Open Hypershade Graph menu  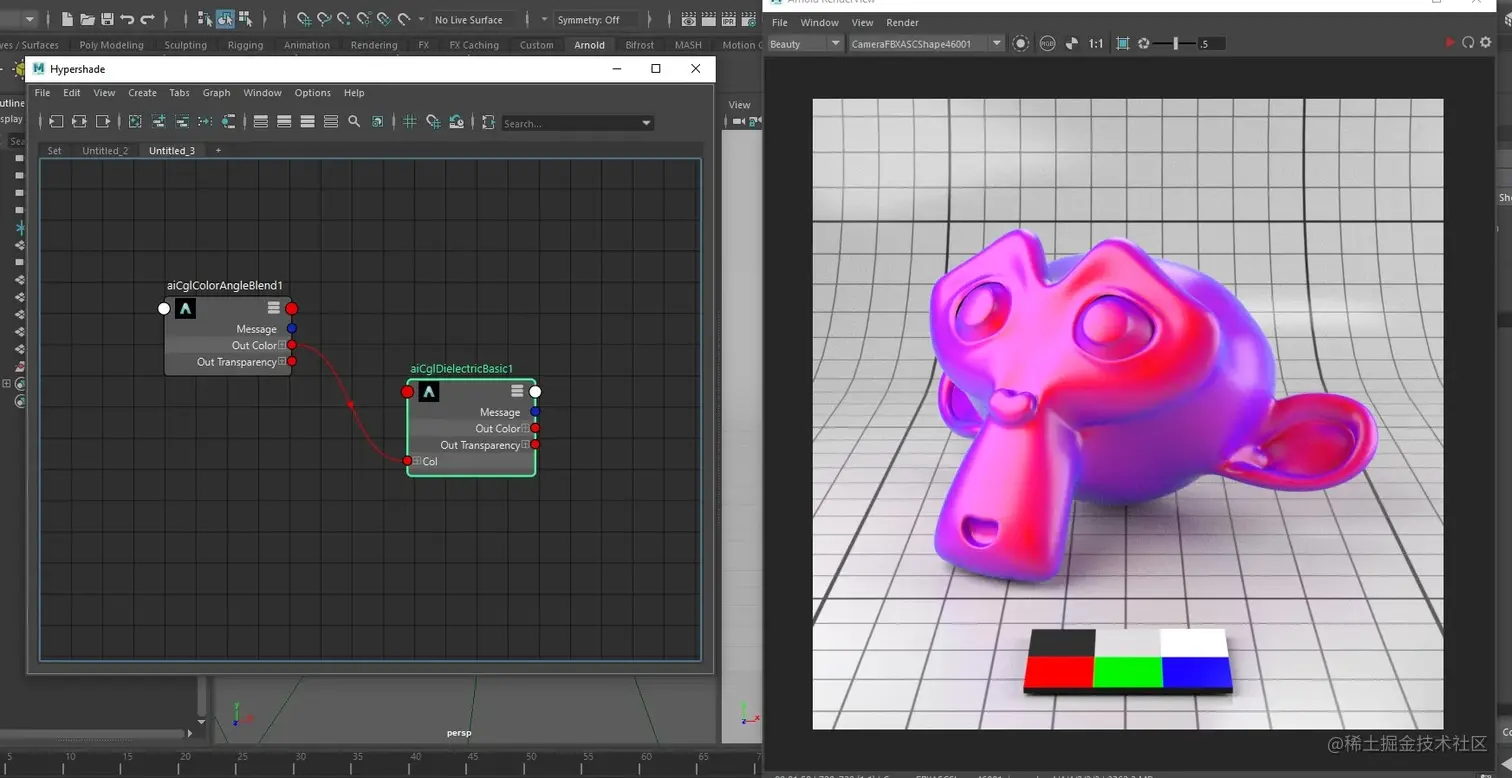(x=216, y=93)
